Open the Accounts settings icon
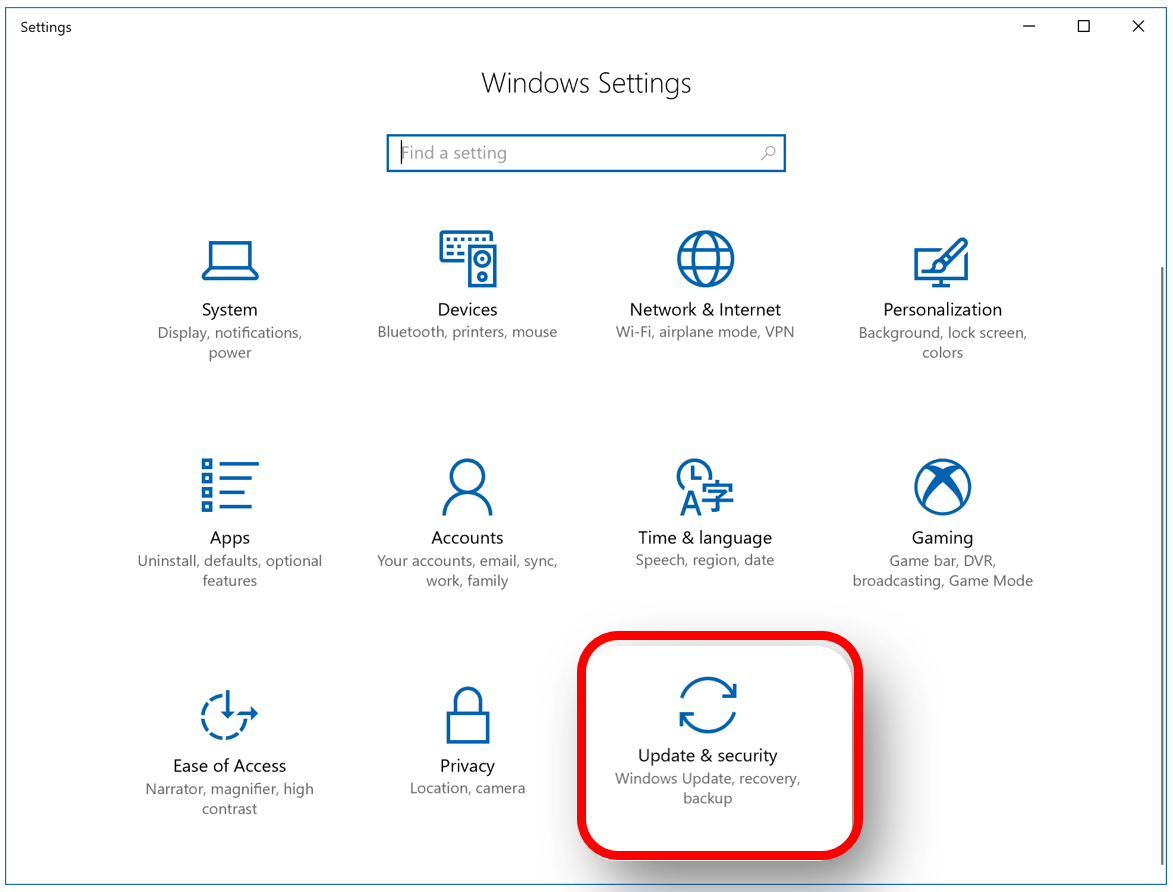The width and height of the screenshot is (1173, 892). [467, 486]
